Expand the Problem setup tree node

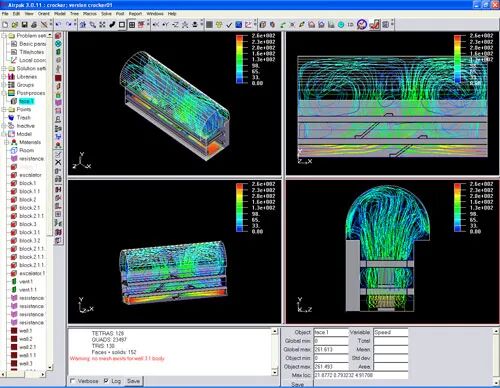tap(4, 35)
